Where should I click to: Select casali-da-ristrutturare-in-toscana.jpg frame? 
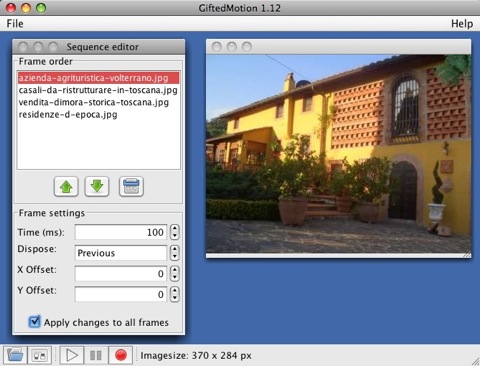(x=98, y=90)
